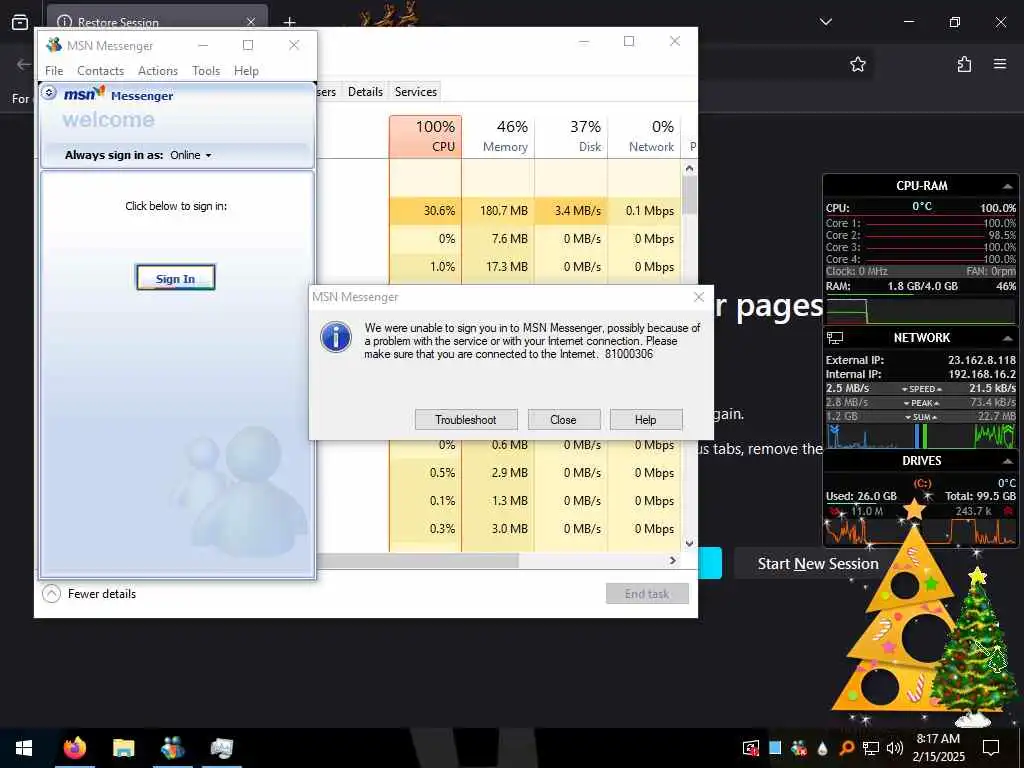Switch to Task Manager Details tab
This screenshot has width=1024, height=768.
365,91
